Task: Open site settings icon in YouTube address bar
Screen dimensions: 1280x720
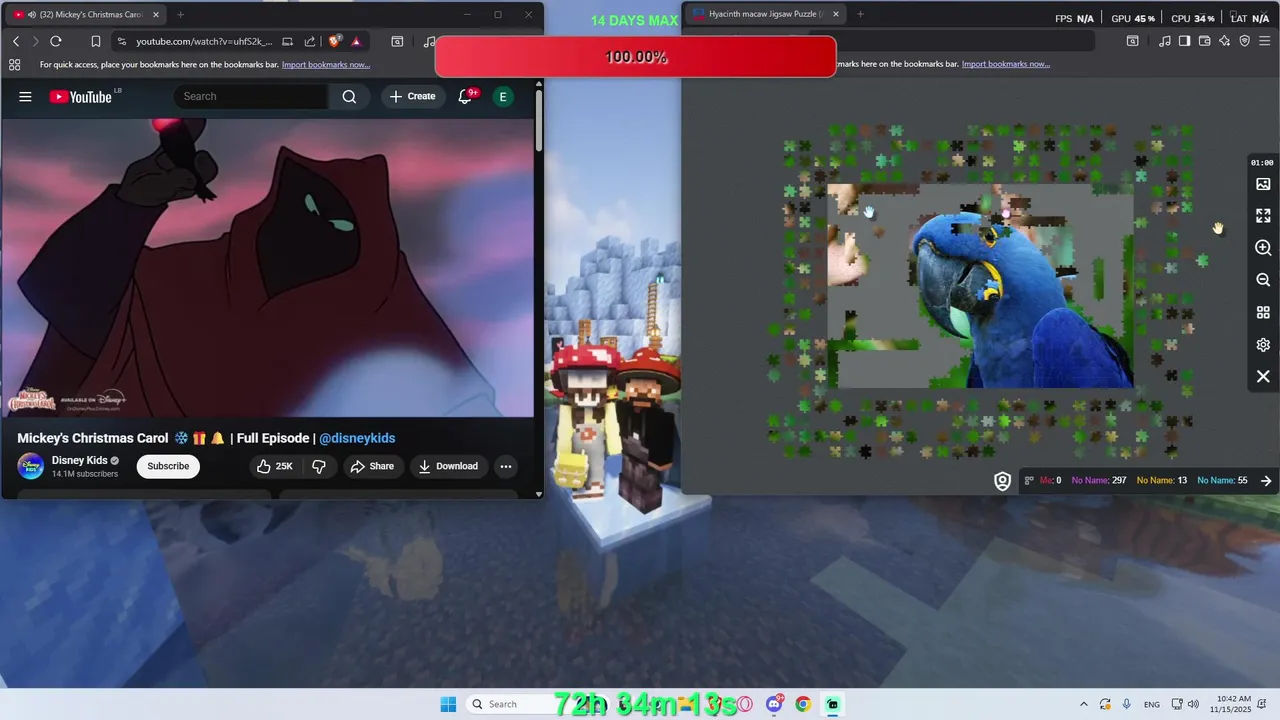Action: pos(122,41)
